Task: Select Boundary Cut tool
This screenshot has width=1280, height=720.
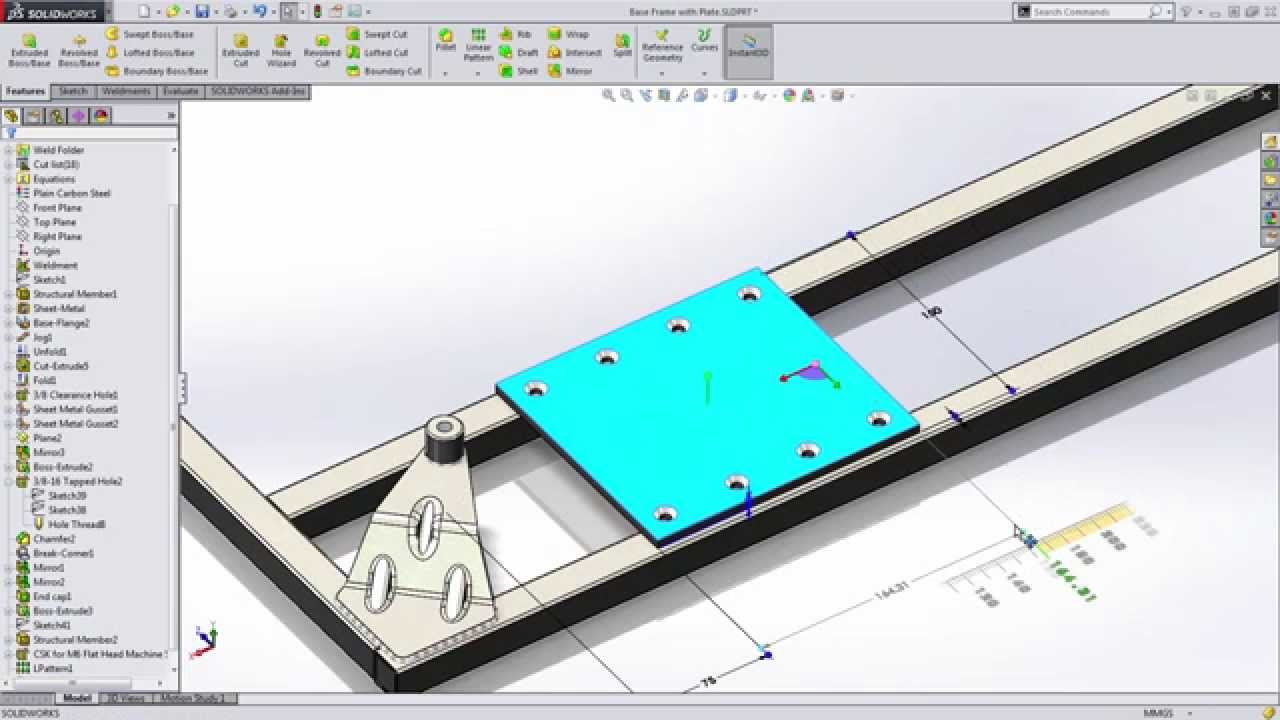Action: click(x=384, y=72)
